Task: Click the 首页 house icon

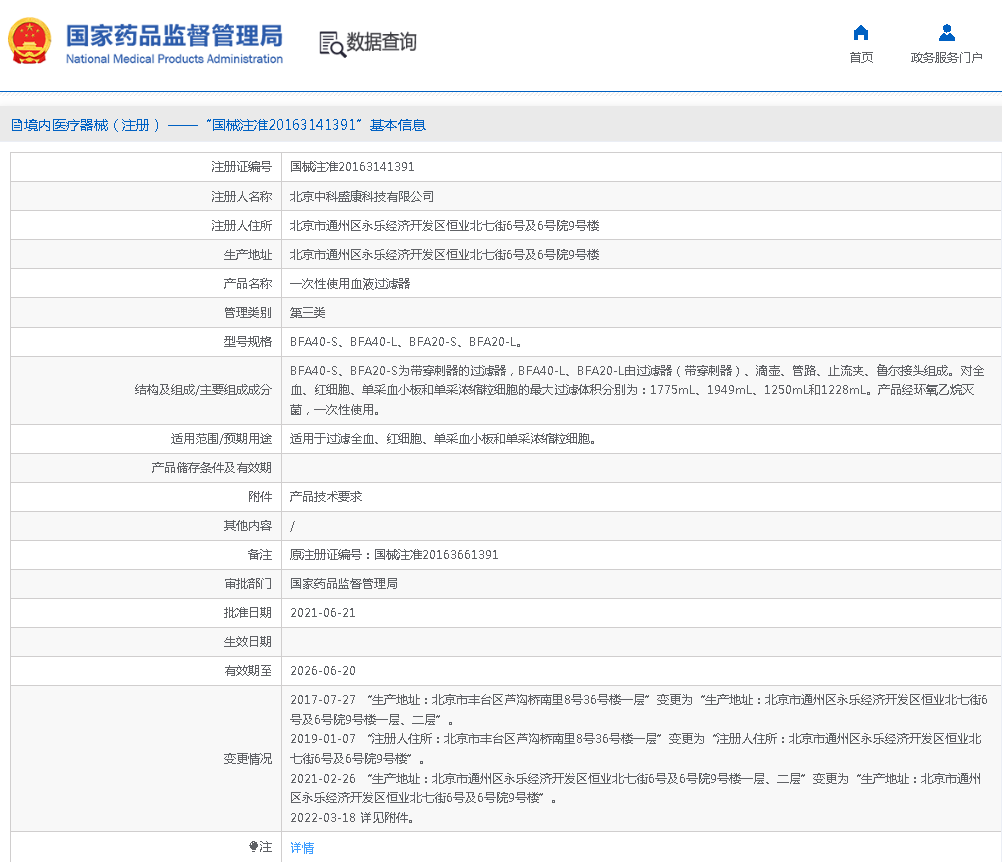Action: click(x=860, y=33)
